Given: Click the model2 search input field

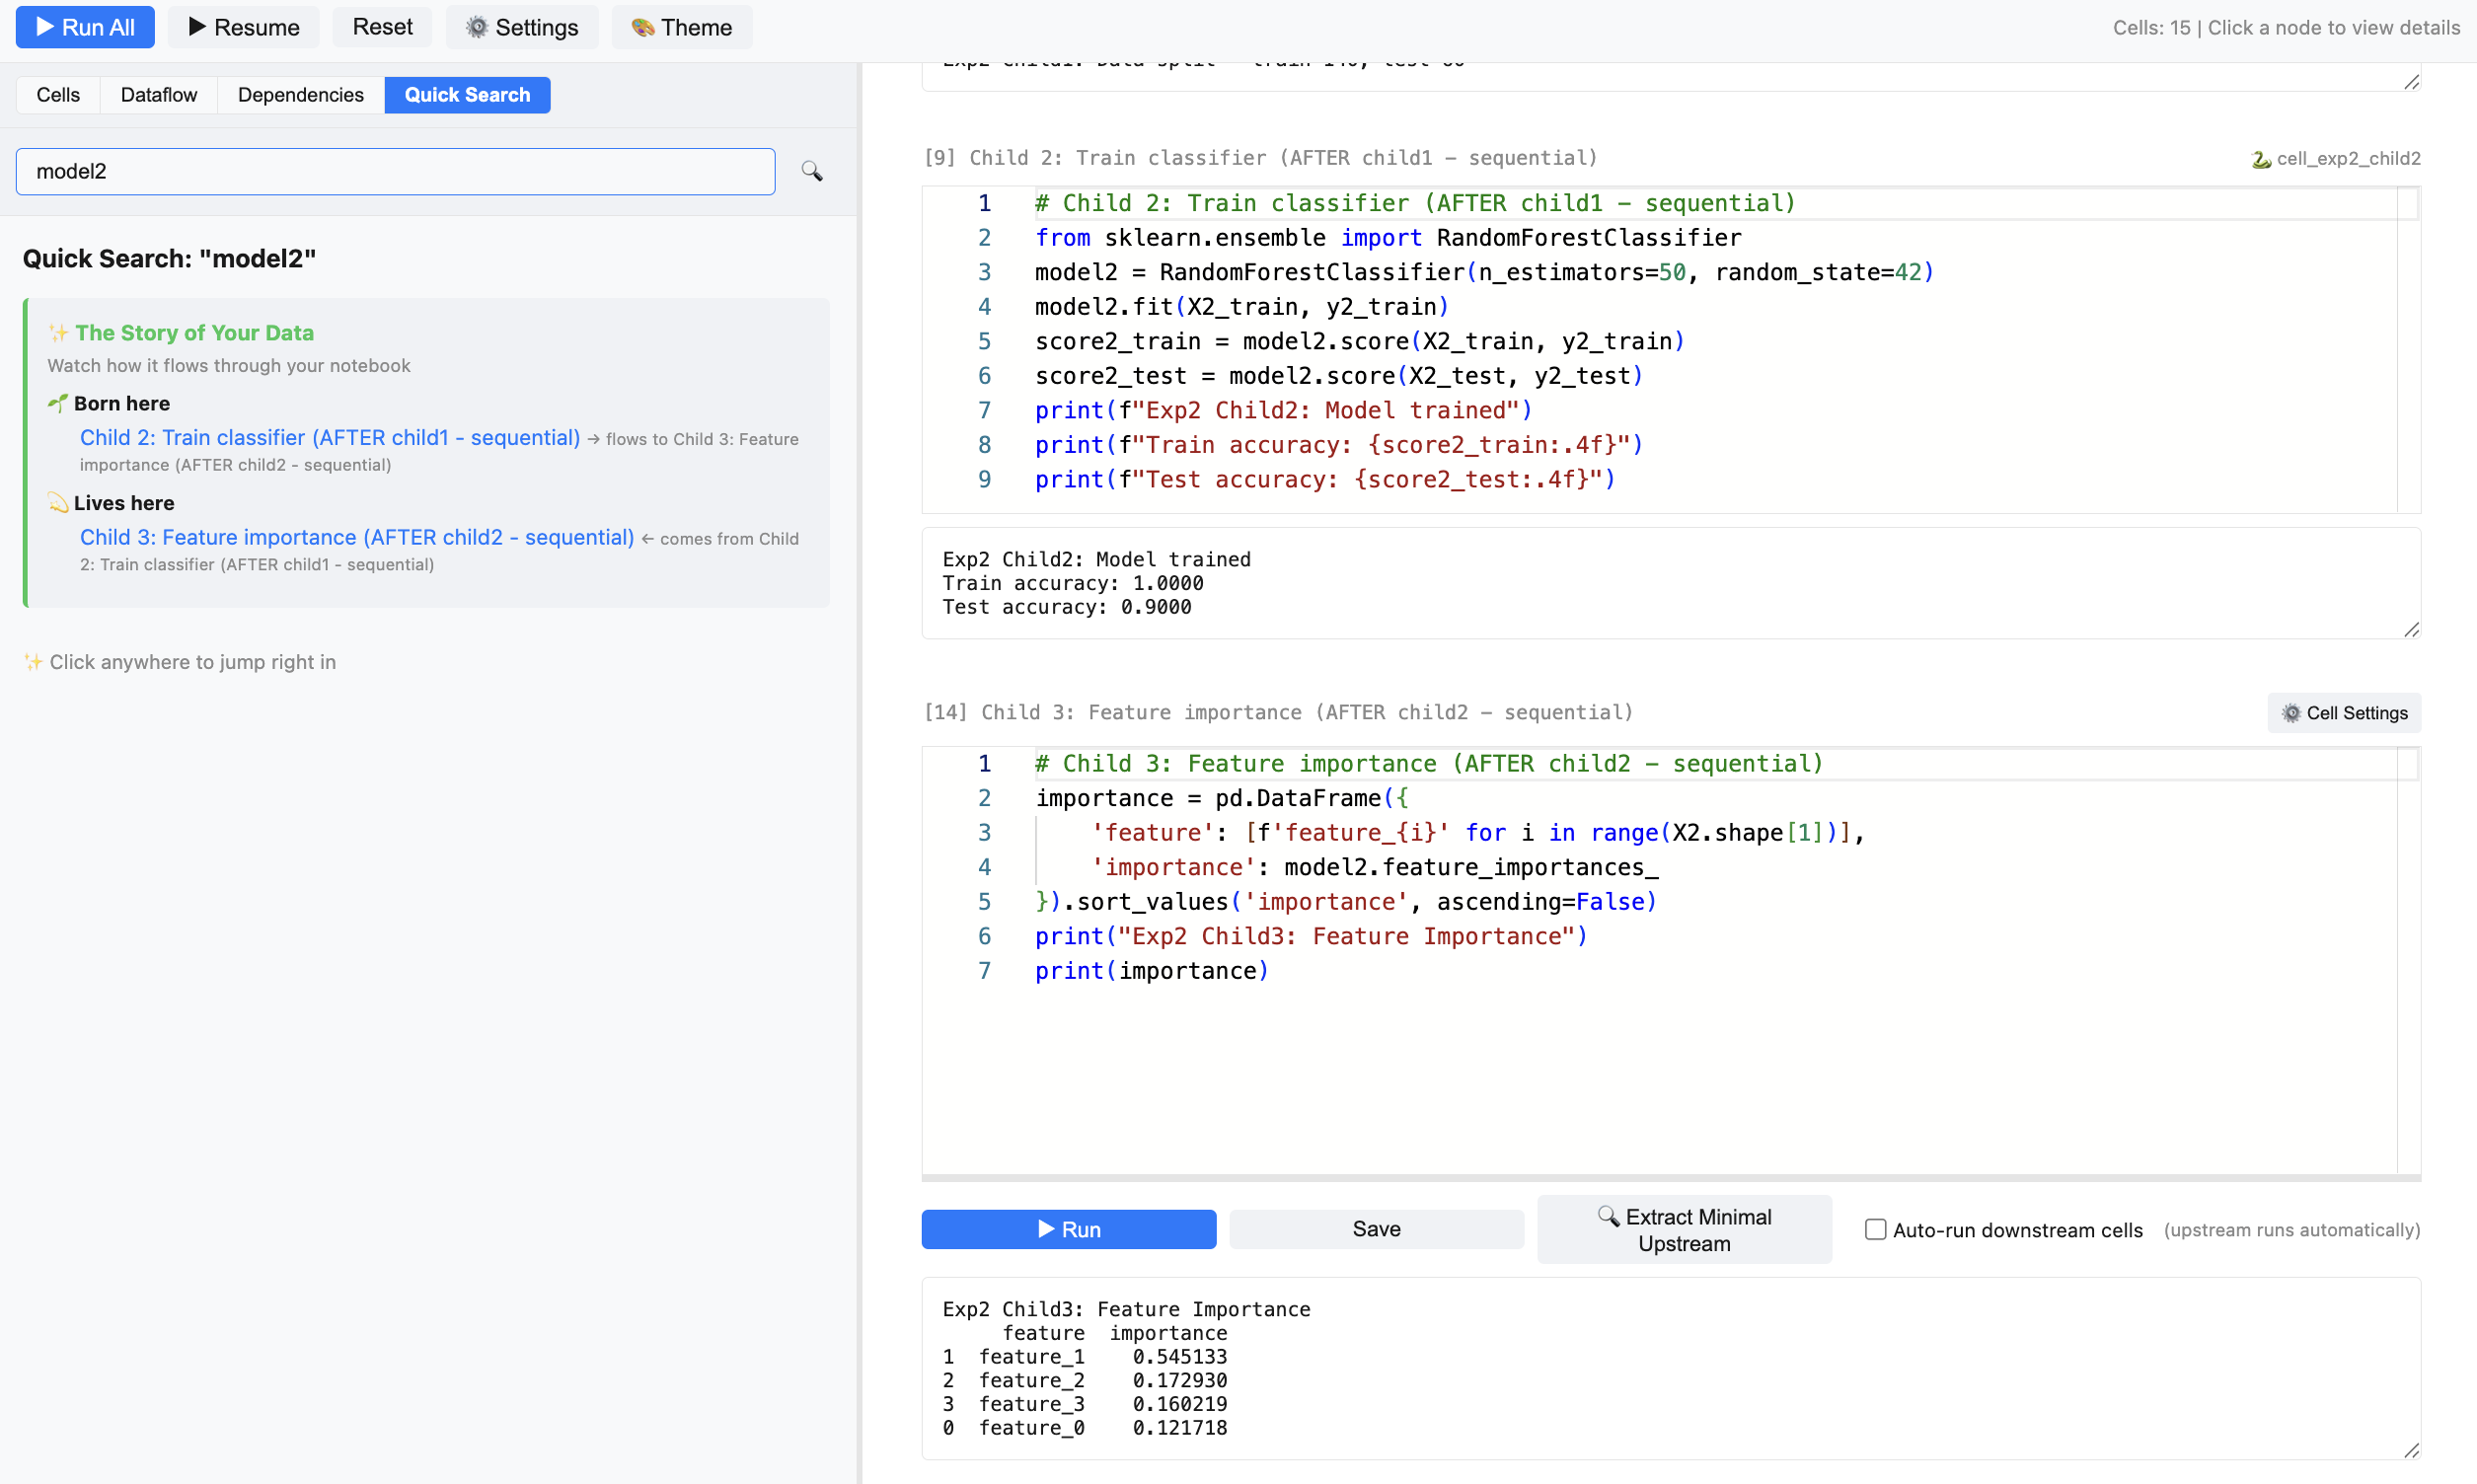Looking at the screenshot, I should point(395,171).
